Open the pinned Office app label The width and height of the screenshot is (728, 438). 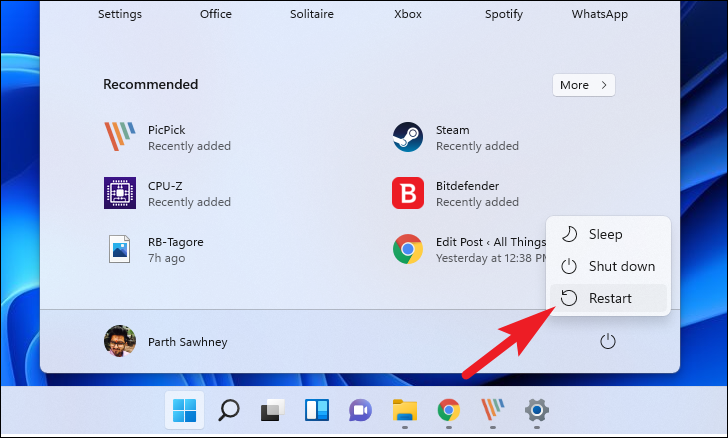coord(216,14)
